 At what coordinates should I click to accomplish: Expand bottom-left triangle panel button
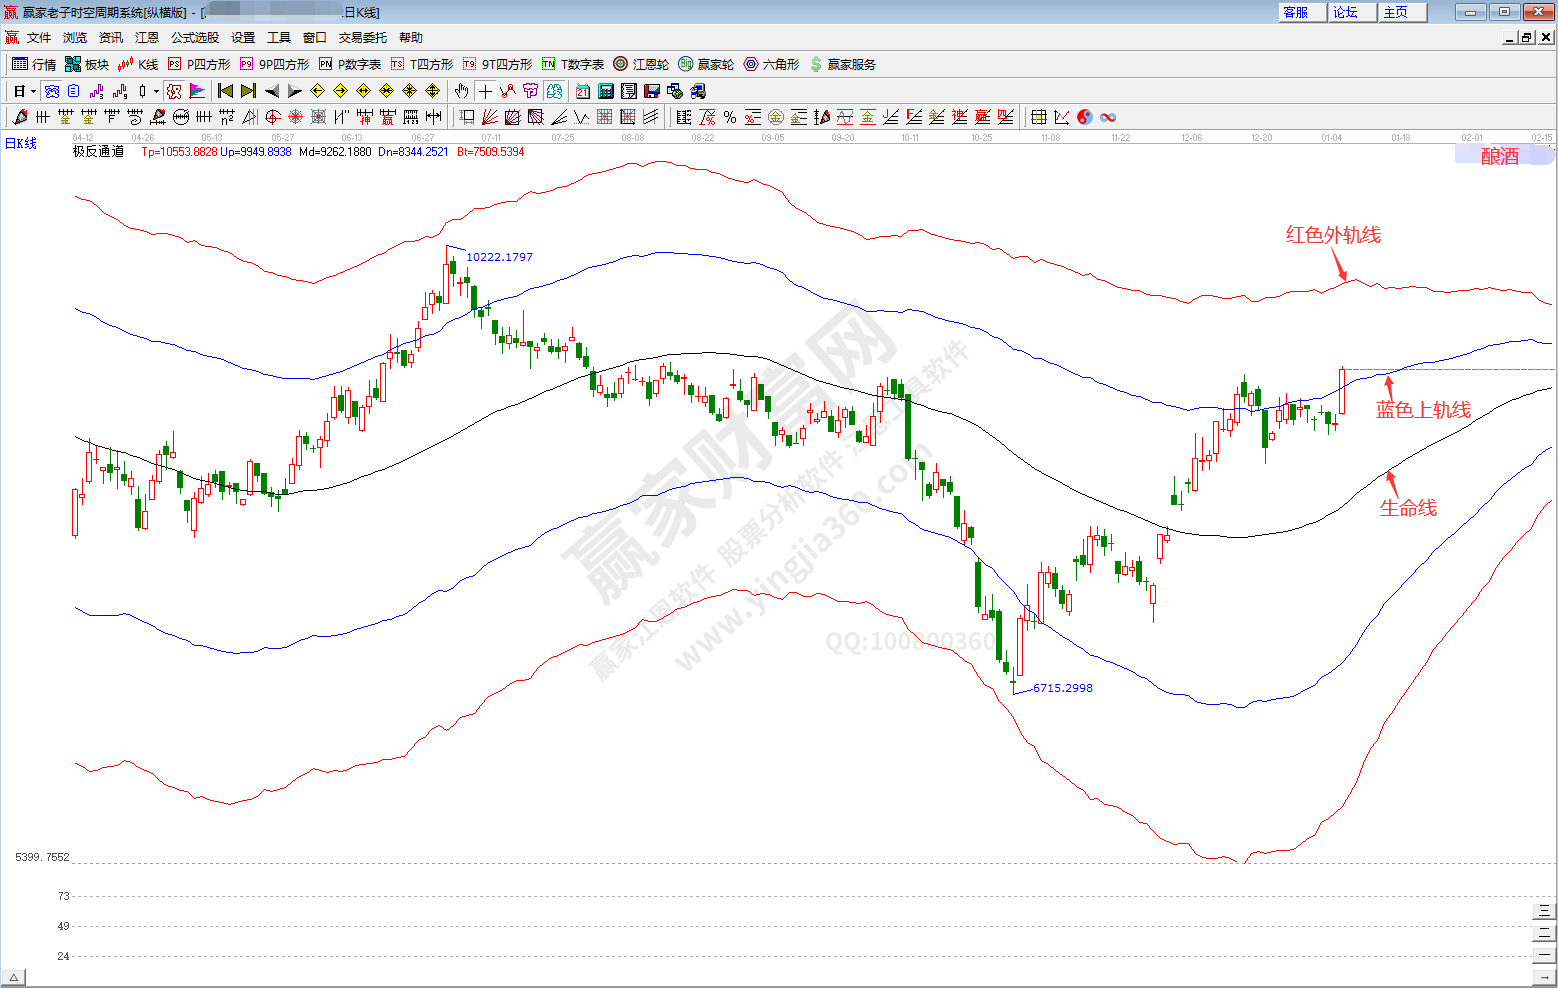(13, 977)
